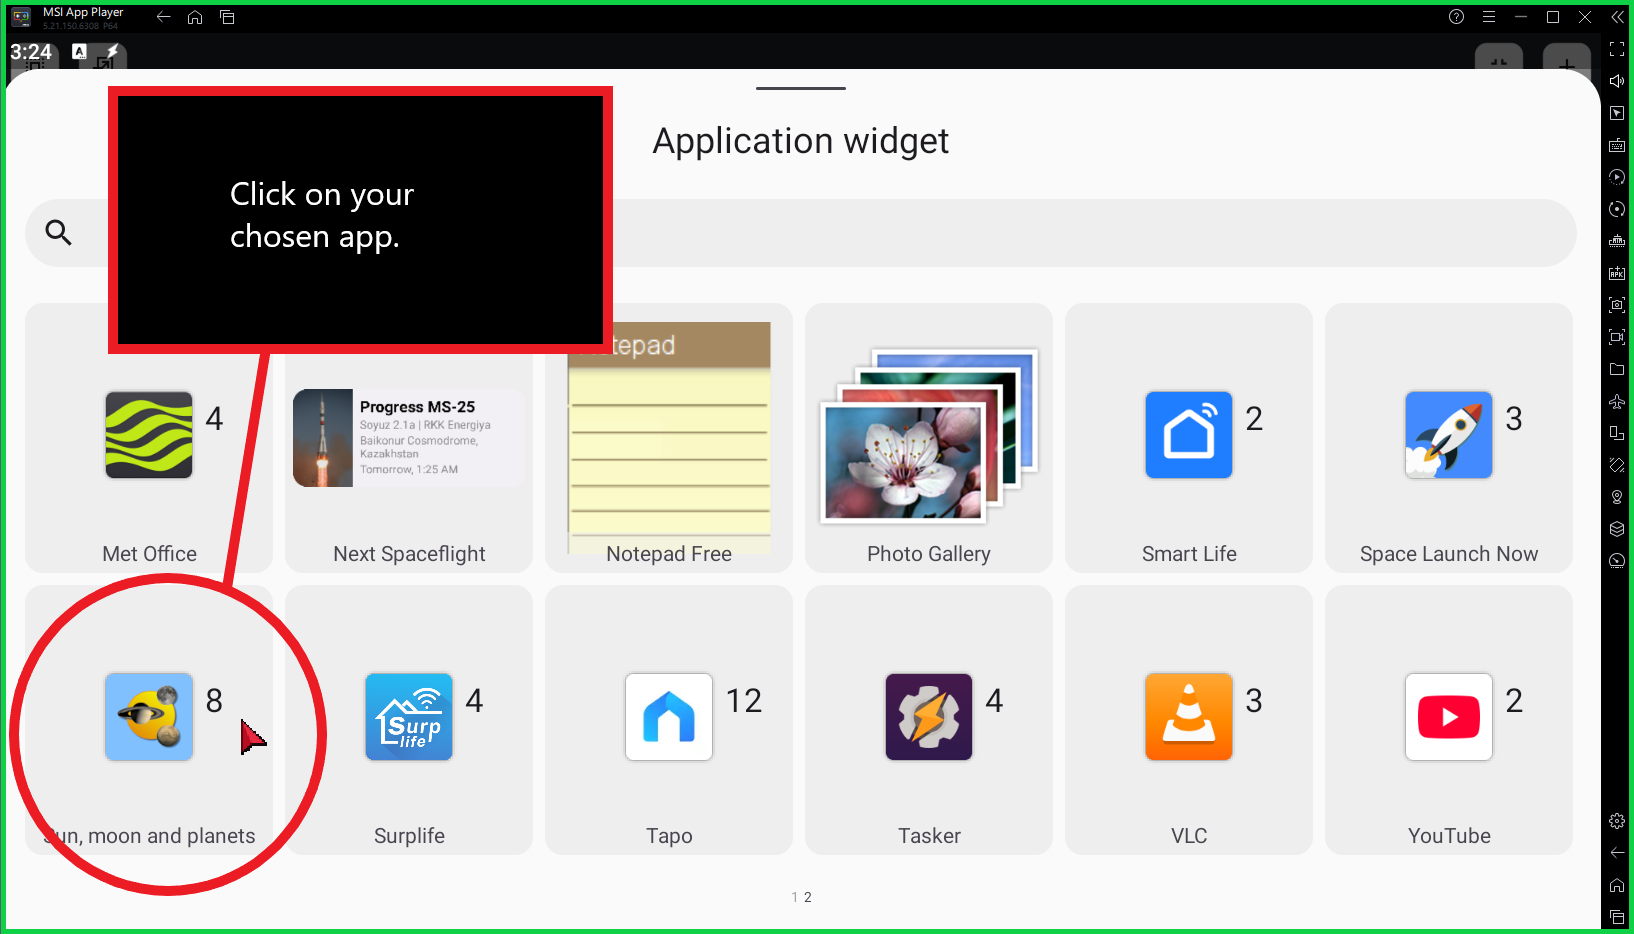Click the Sun, moon and planets icon
1634x934 pixels.
point(149,717)
